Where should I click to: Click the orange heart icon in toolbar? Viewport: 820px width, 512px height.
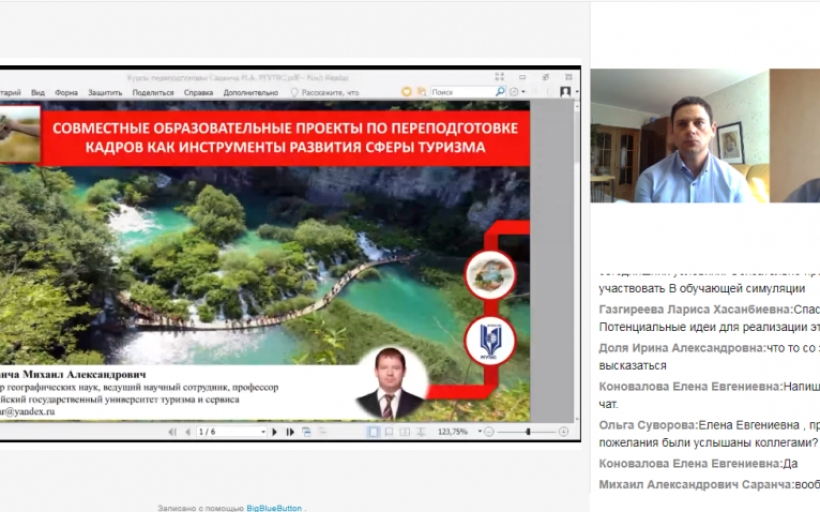click(x=406, y=92)
